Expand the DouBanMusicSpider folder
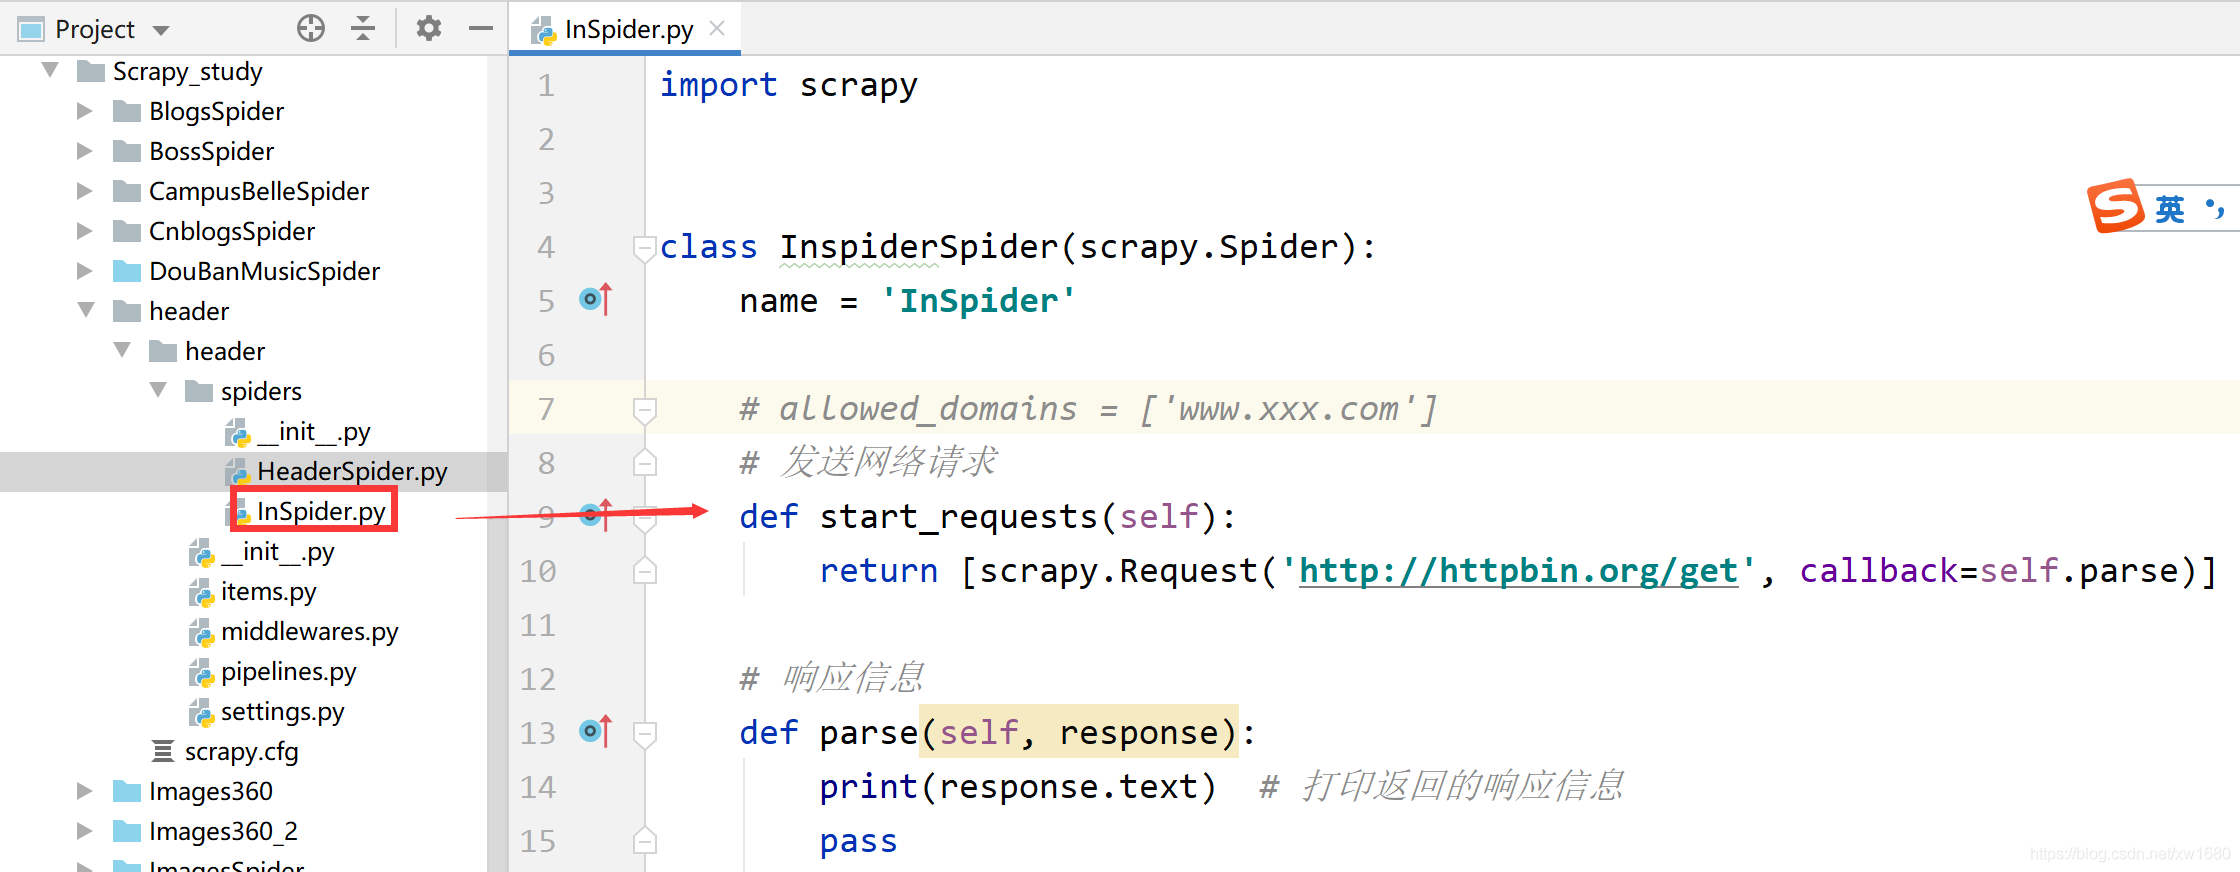The image size is (2240, 872). [85, 271]
